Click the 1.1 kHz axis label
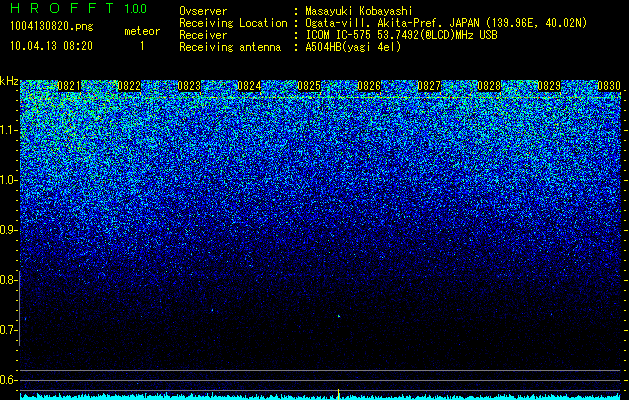629x400 pixels. (7, 130)
